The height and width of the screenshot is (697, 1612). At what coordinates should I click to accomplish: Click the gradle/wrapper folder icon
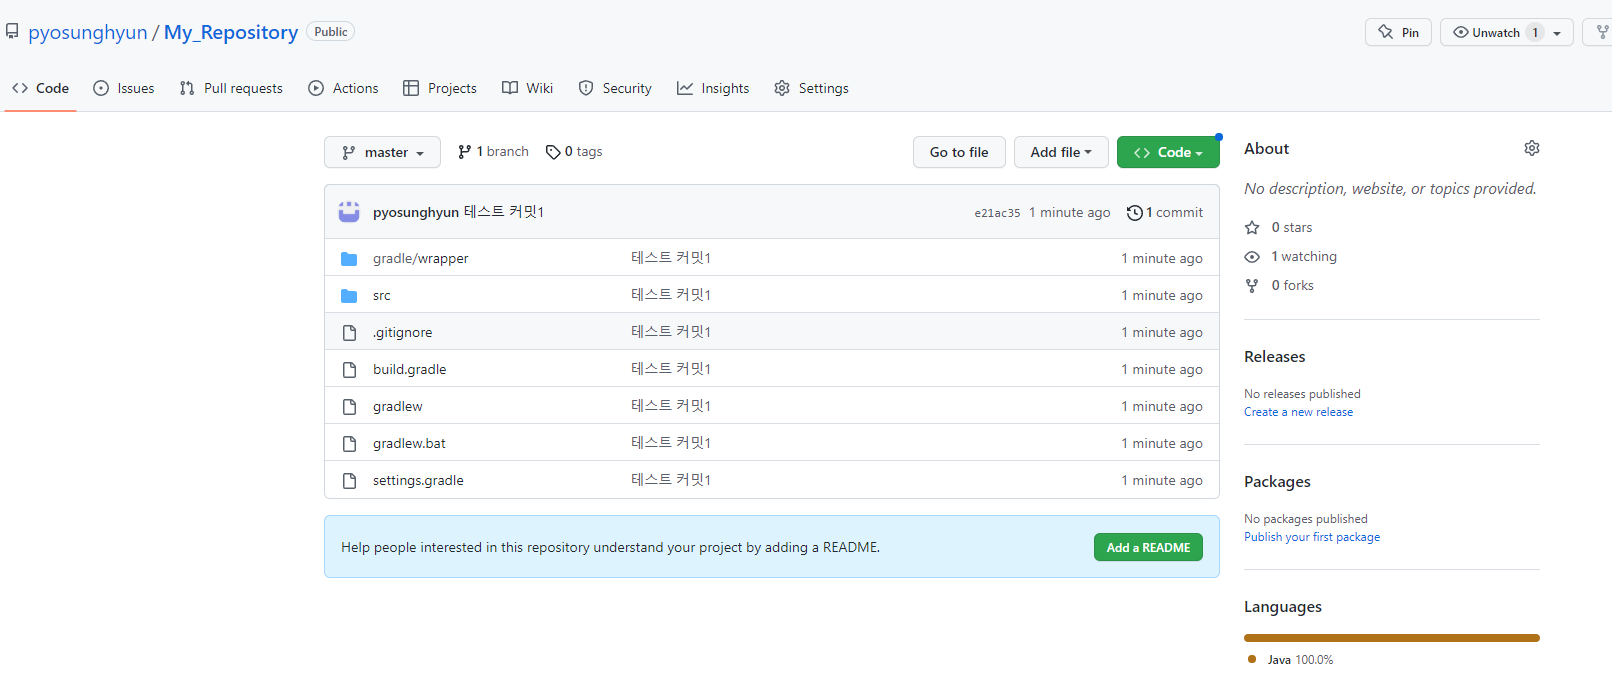pos(349,259)
